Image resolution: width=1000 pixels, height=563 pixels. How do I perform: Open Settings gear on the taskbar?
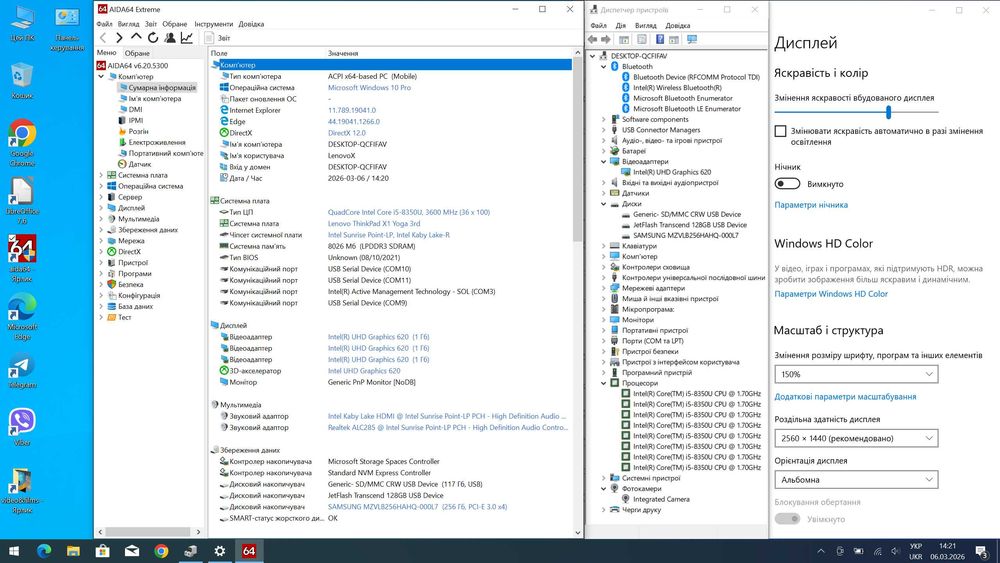pos(220,551)
